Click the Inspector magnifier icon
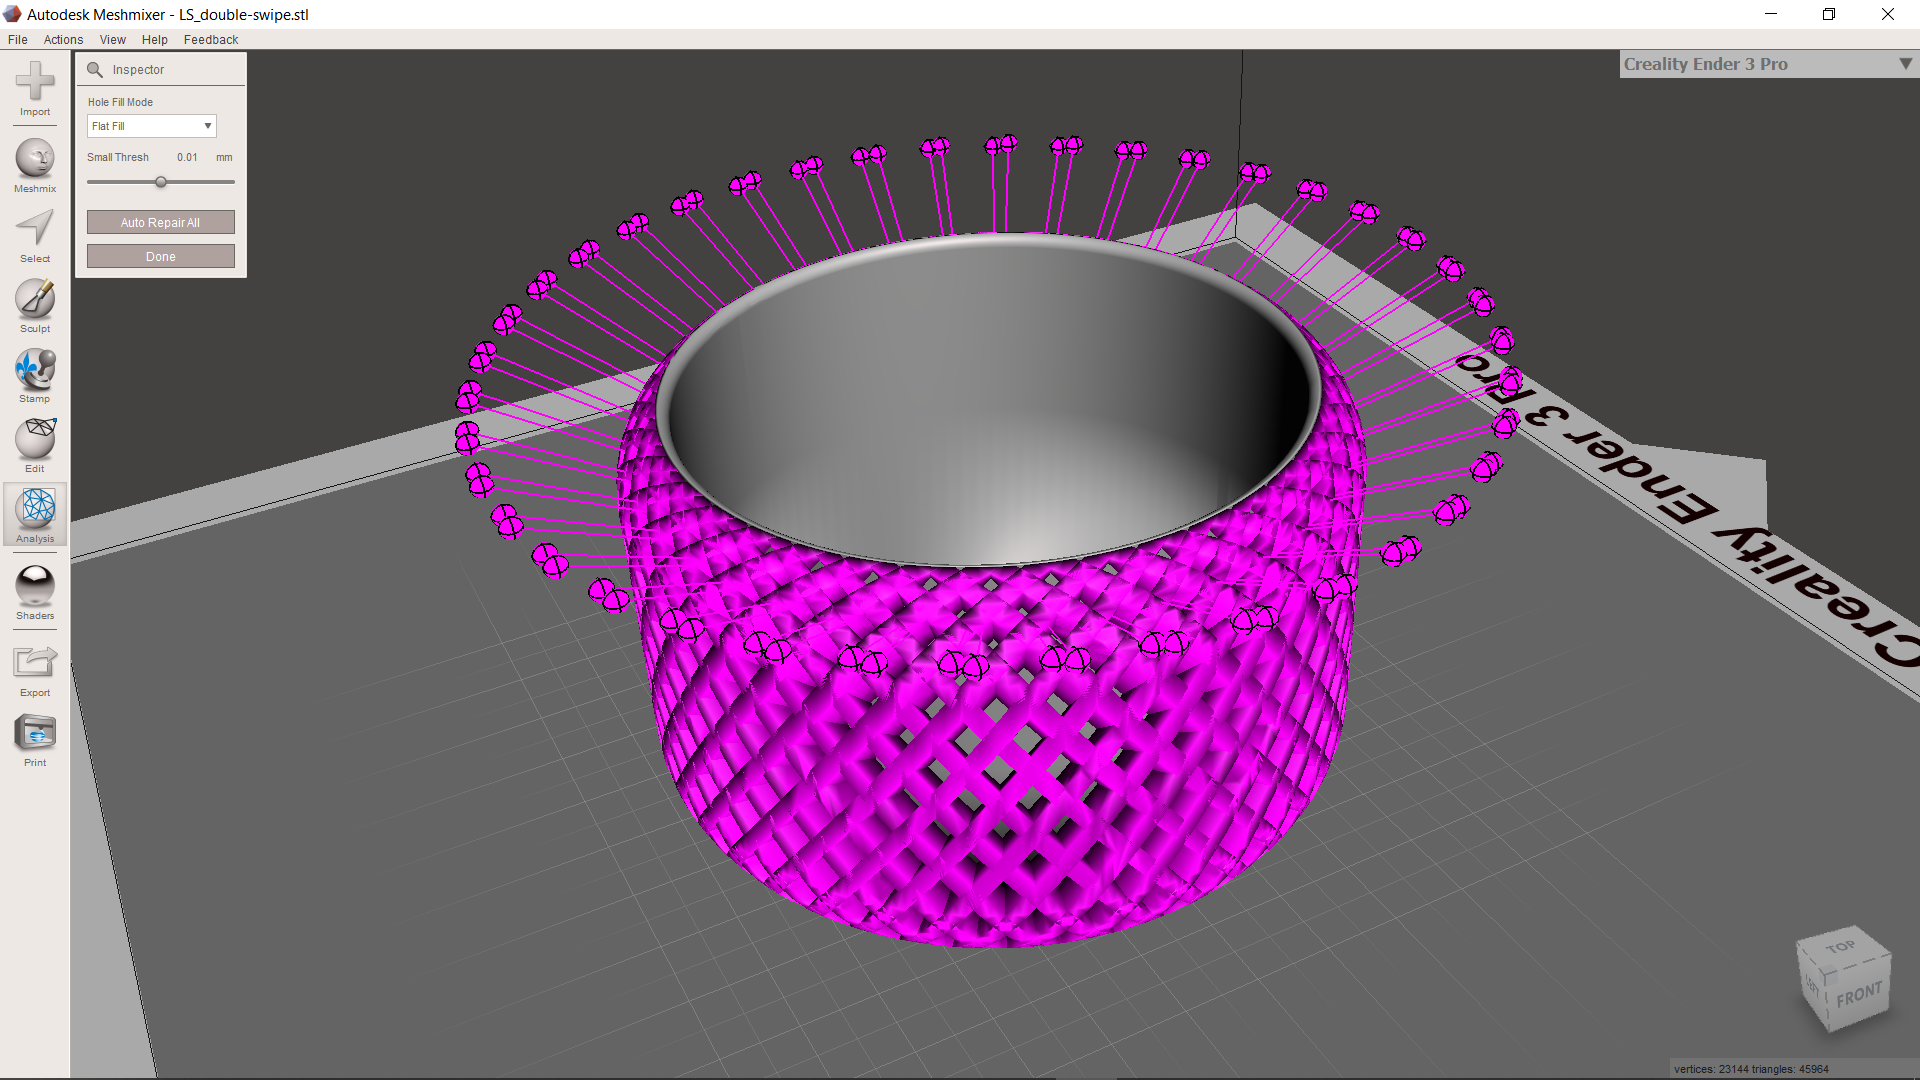Screen dimensions: 1920x1080 click(95, 70)
